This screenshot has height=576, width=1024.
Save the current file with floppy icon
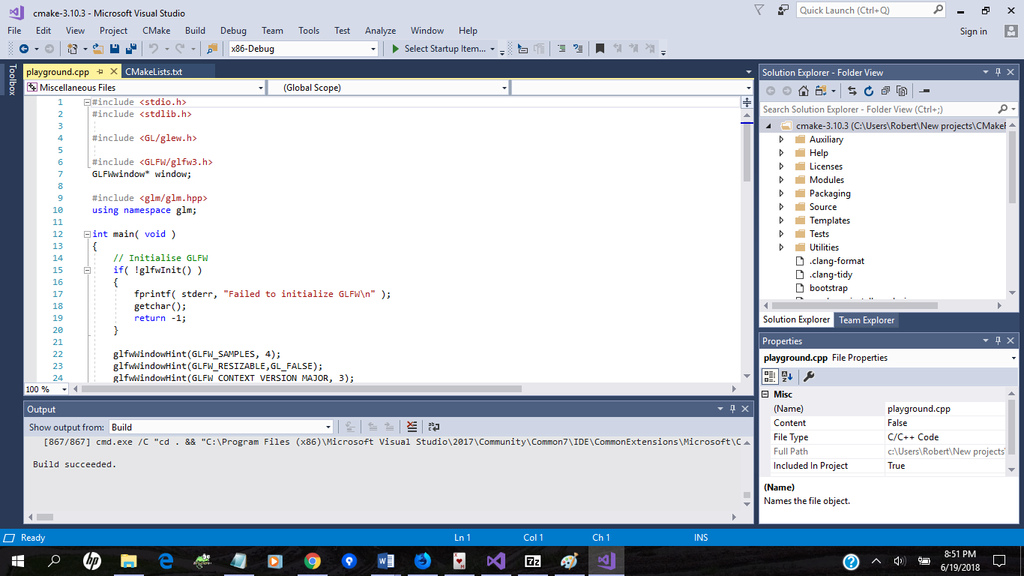pyautogui.click(x=114, y=49)
